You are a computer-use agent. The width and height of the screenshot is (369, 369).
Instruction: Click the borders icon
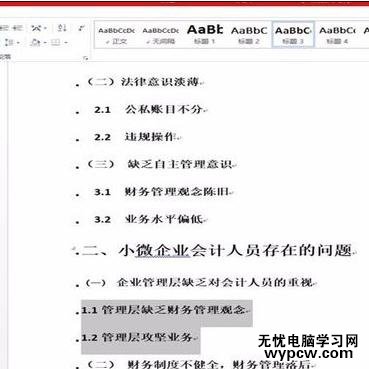coord(56,43)
